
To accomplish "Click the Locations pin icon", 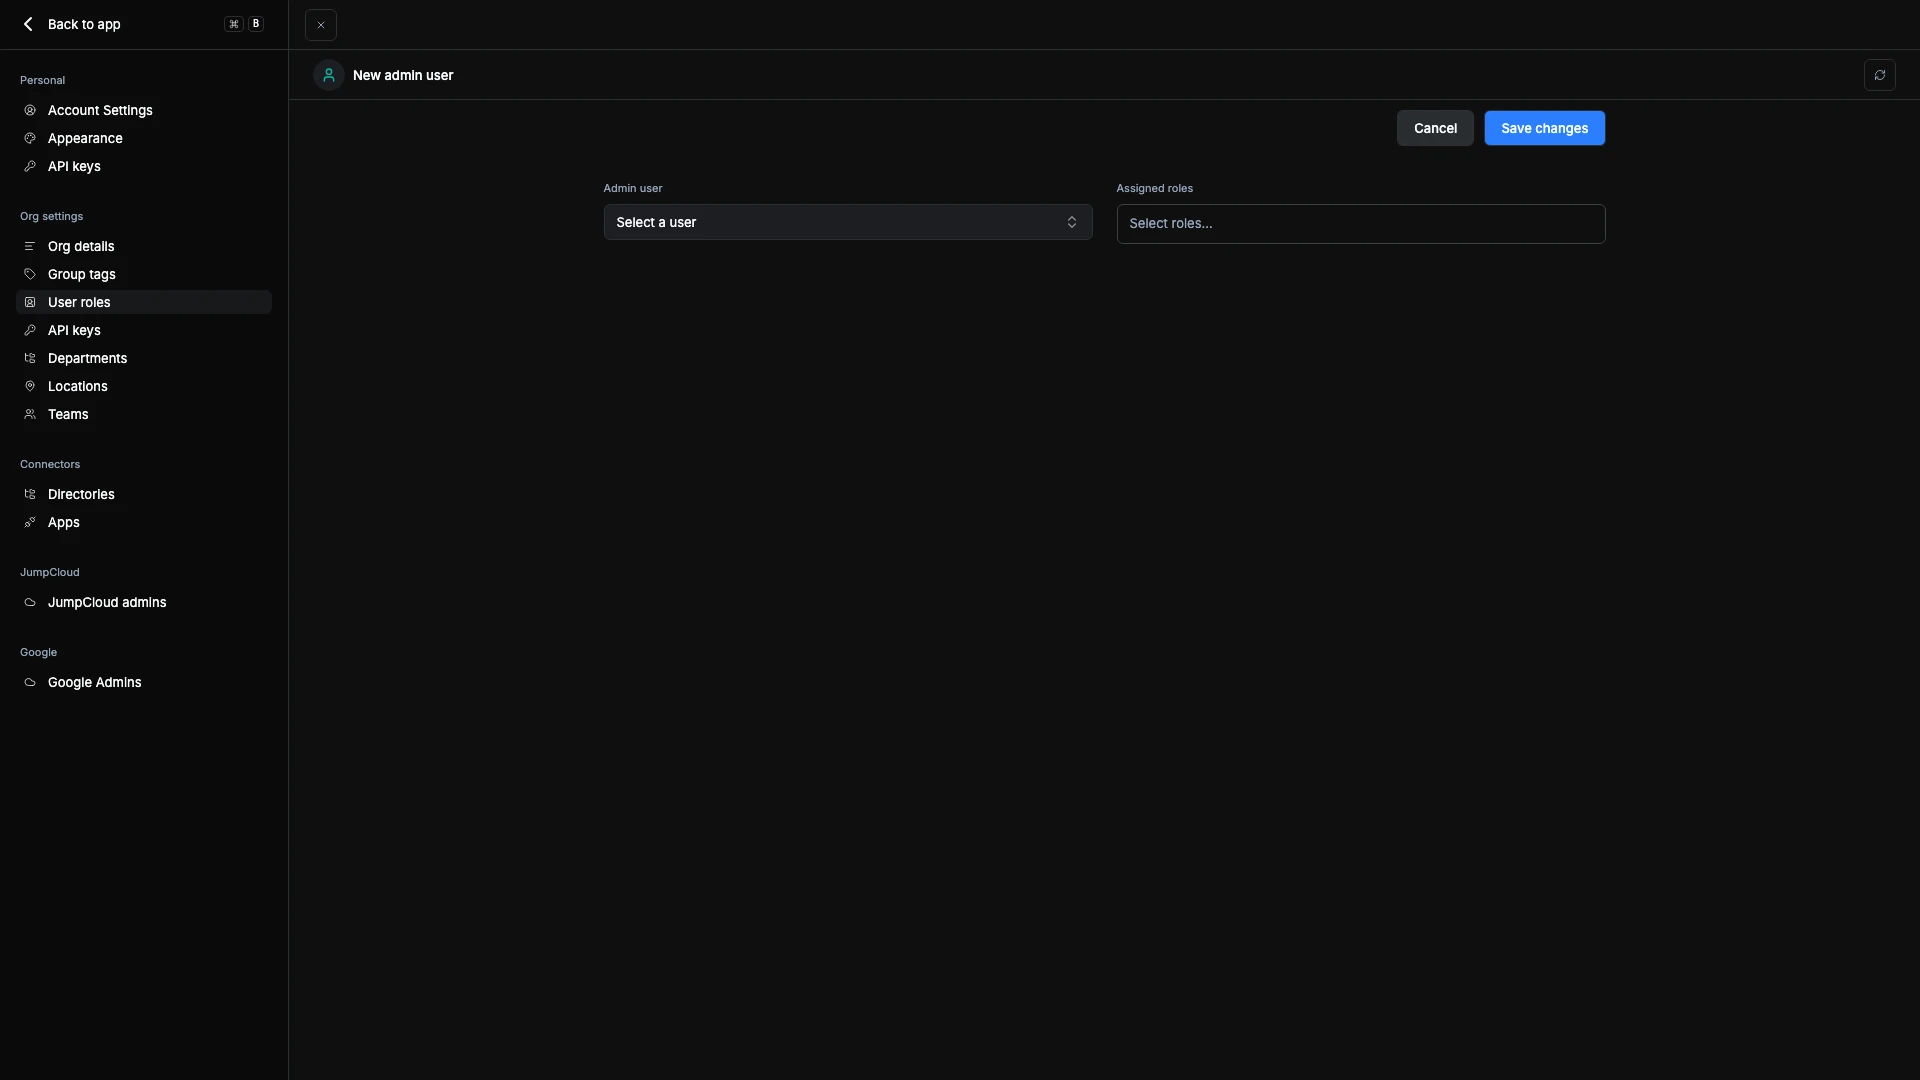I will tap(30, 386).
